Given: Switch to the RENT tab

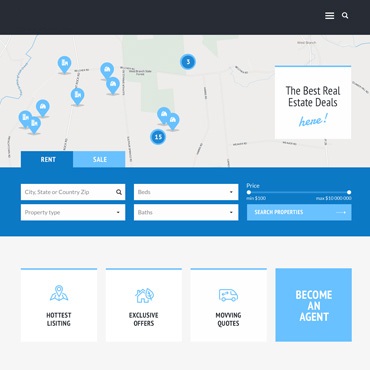Looking at the screenshot, I should coord(47,159).
